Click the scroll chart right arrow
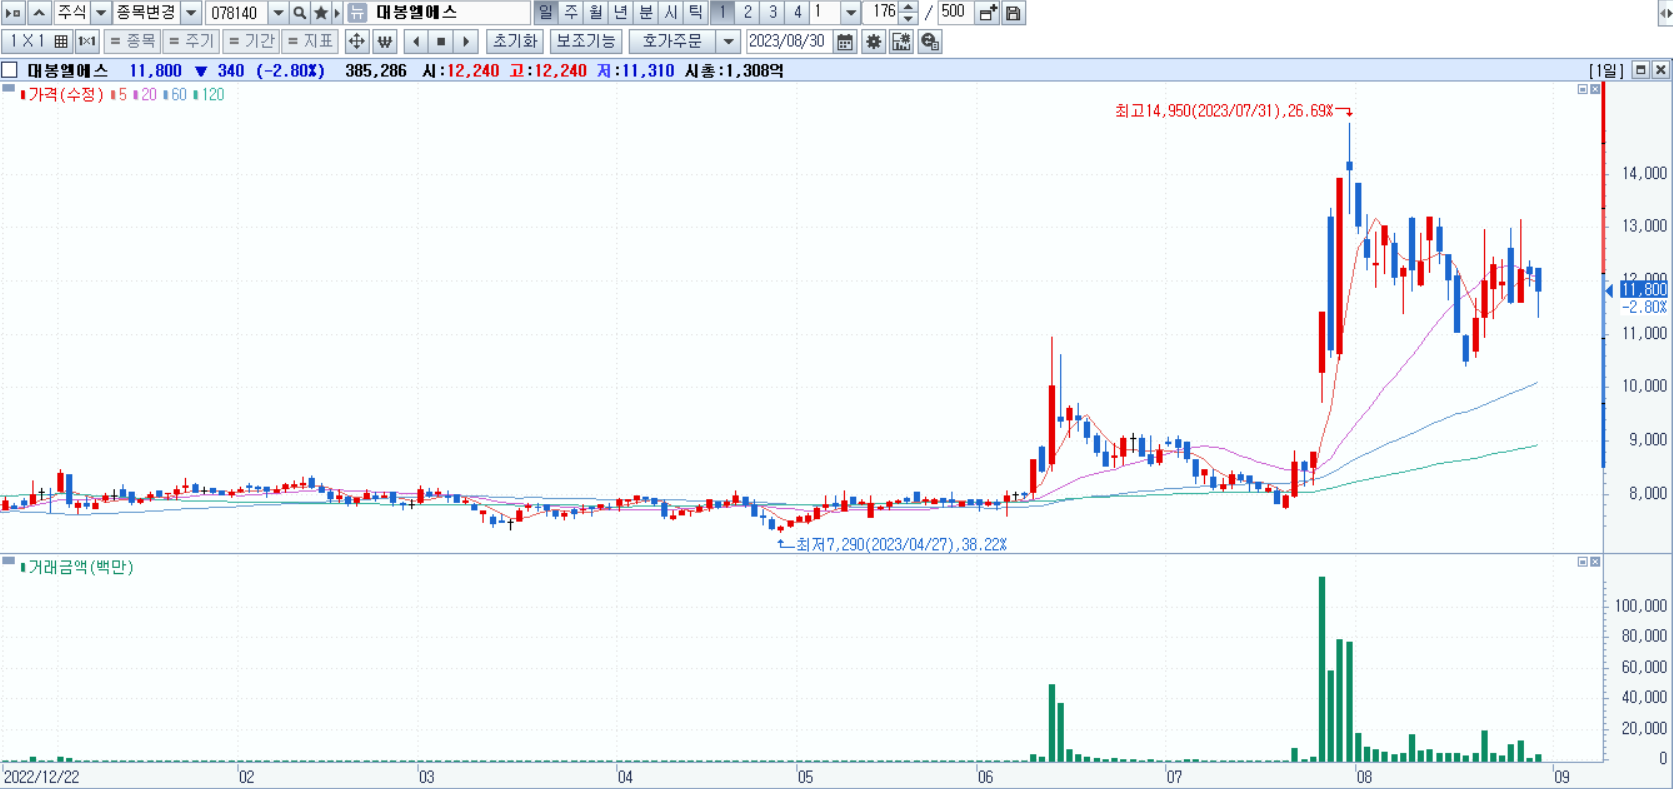Screen dimensions: 1673x789 466,41
